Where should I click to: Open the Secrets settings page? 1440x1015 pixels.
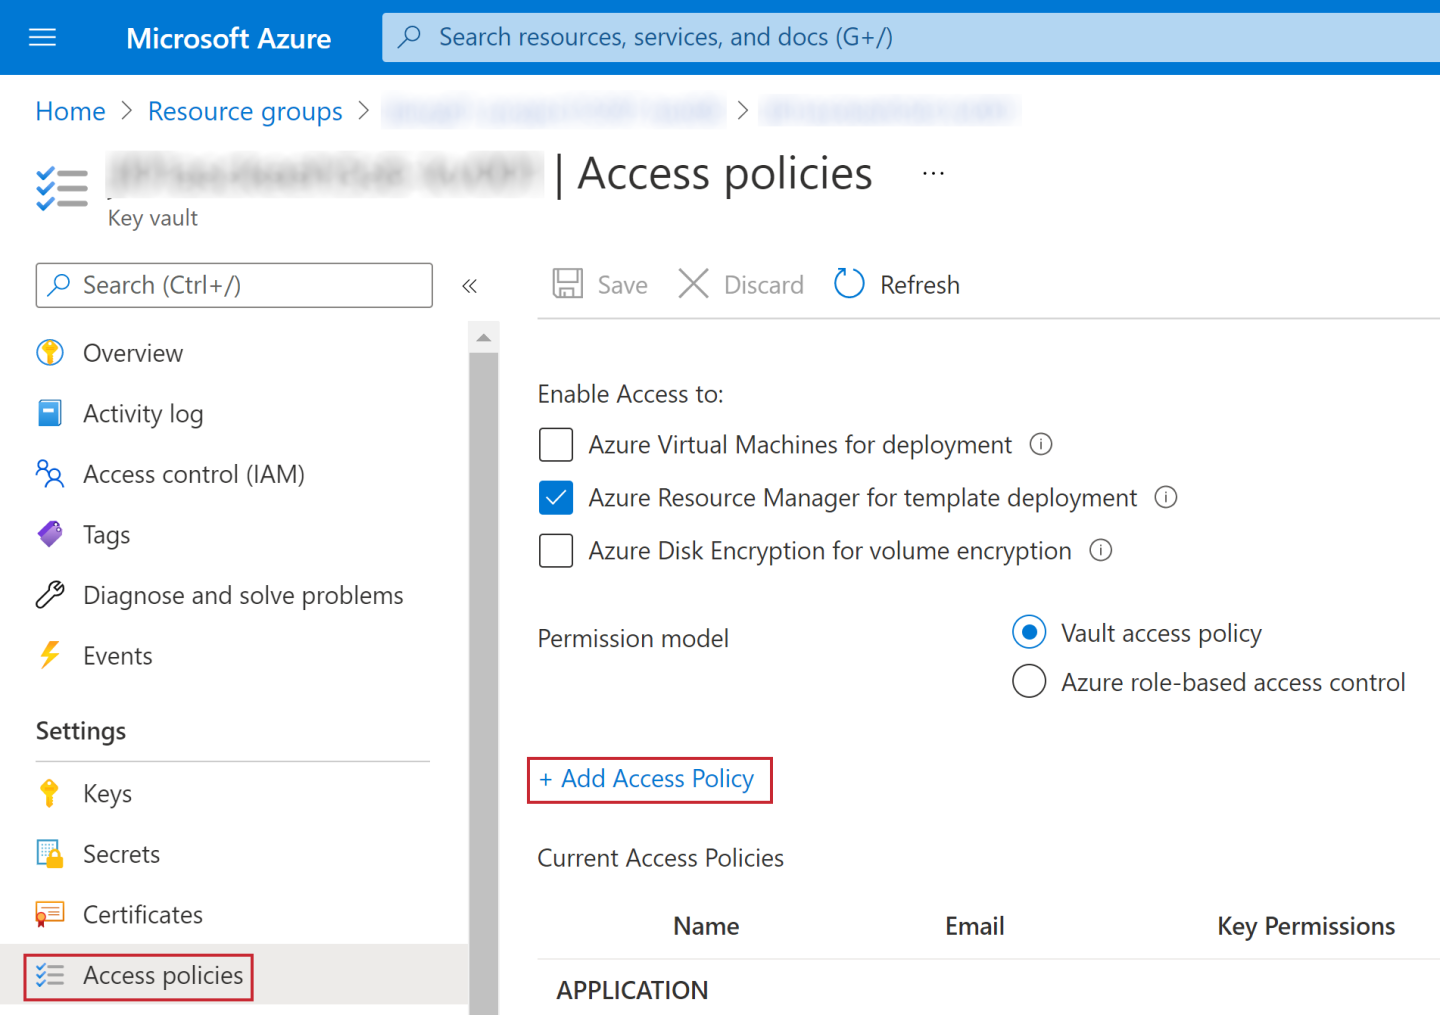pyautogui.click(x=121, y=854)
